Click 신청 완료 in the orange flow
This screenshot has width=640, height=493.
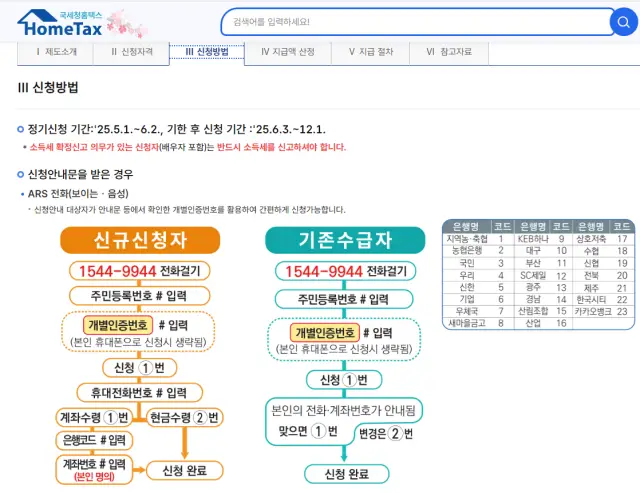tap(184, 471)
